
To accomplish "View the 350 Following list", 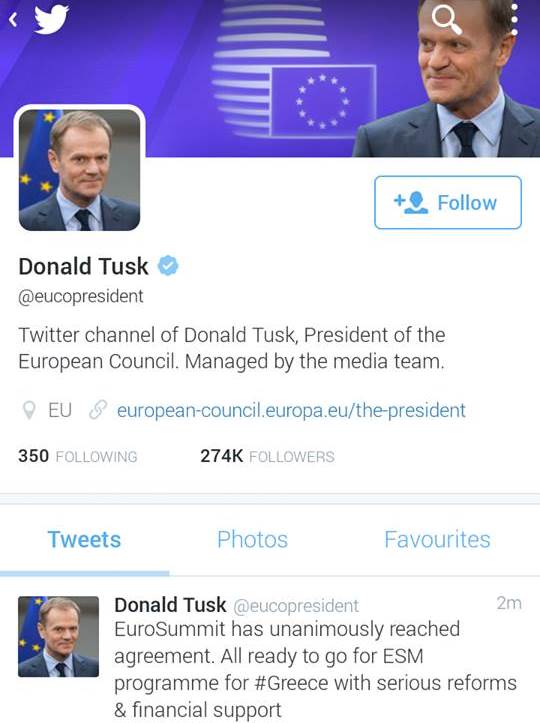I will click(x=77, y=456).
